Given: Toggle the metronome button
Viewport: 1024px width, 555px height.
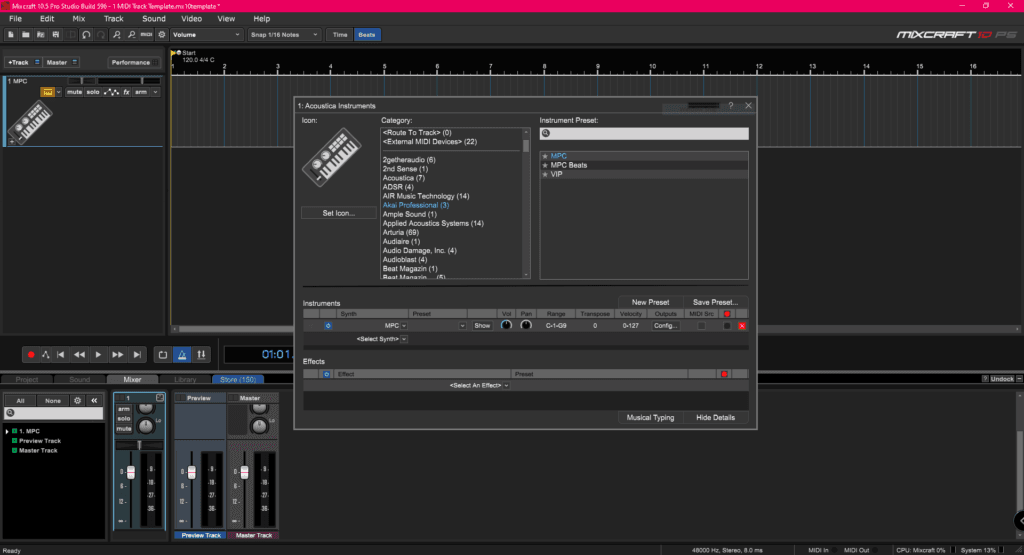Looking at the screenshot, I should pos(182,355).
